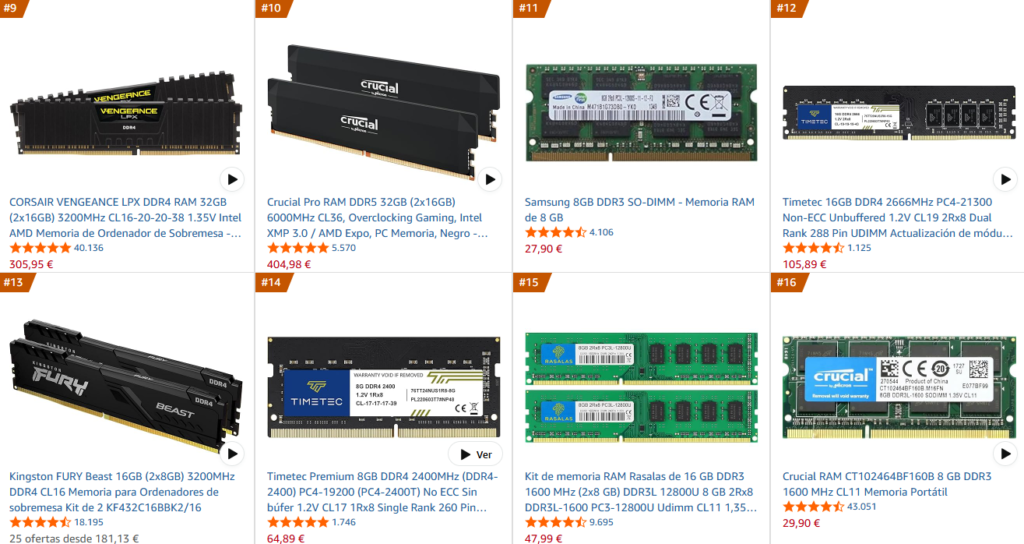Open Timetec Premium 8GB DDR4 2400MHz title
The height and width of the screenshot is (544, 1024).
[382, 492]
